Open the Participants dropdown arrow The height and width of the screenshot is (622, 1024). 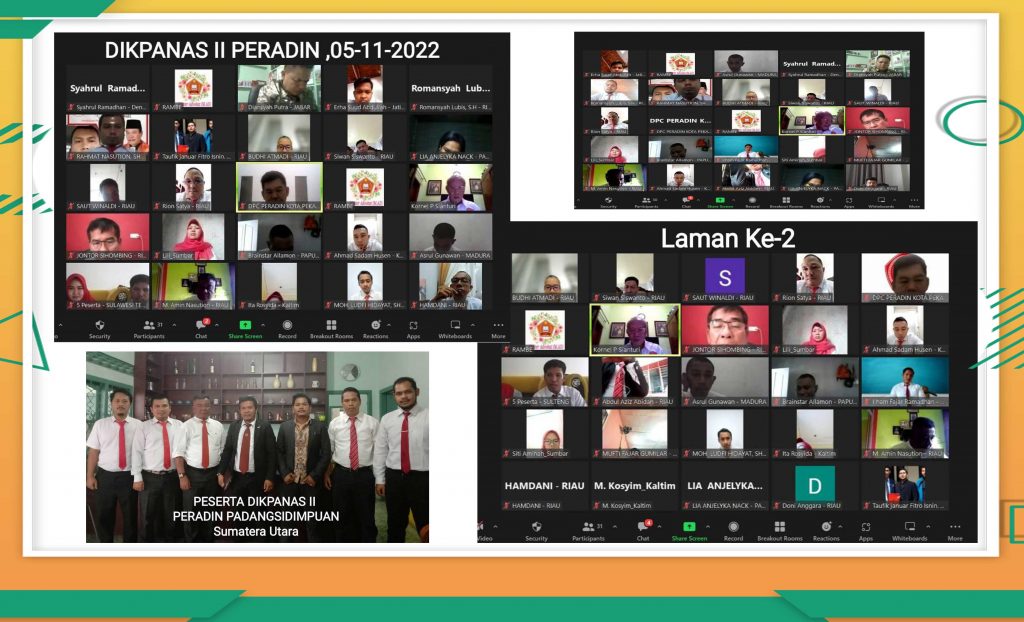click(x=176, y=325)
